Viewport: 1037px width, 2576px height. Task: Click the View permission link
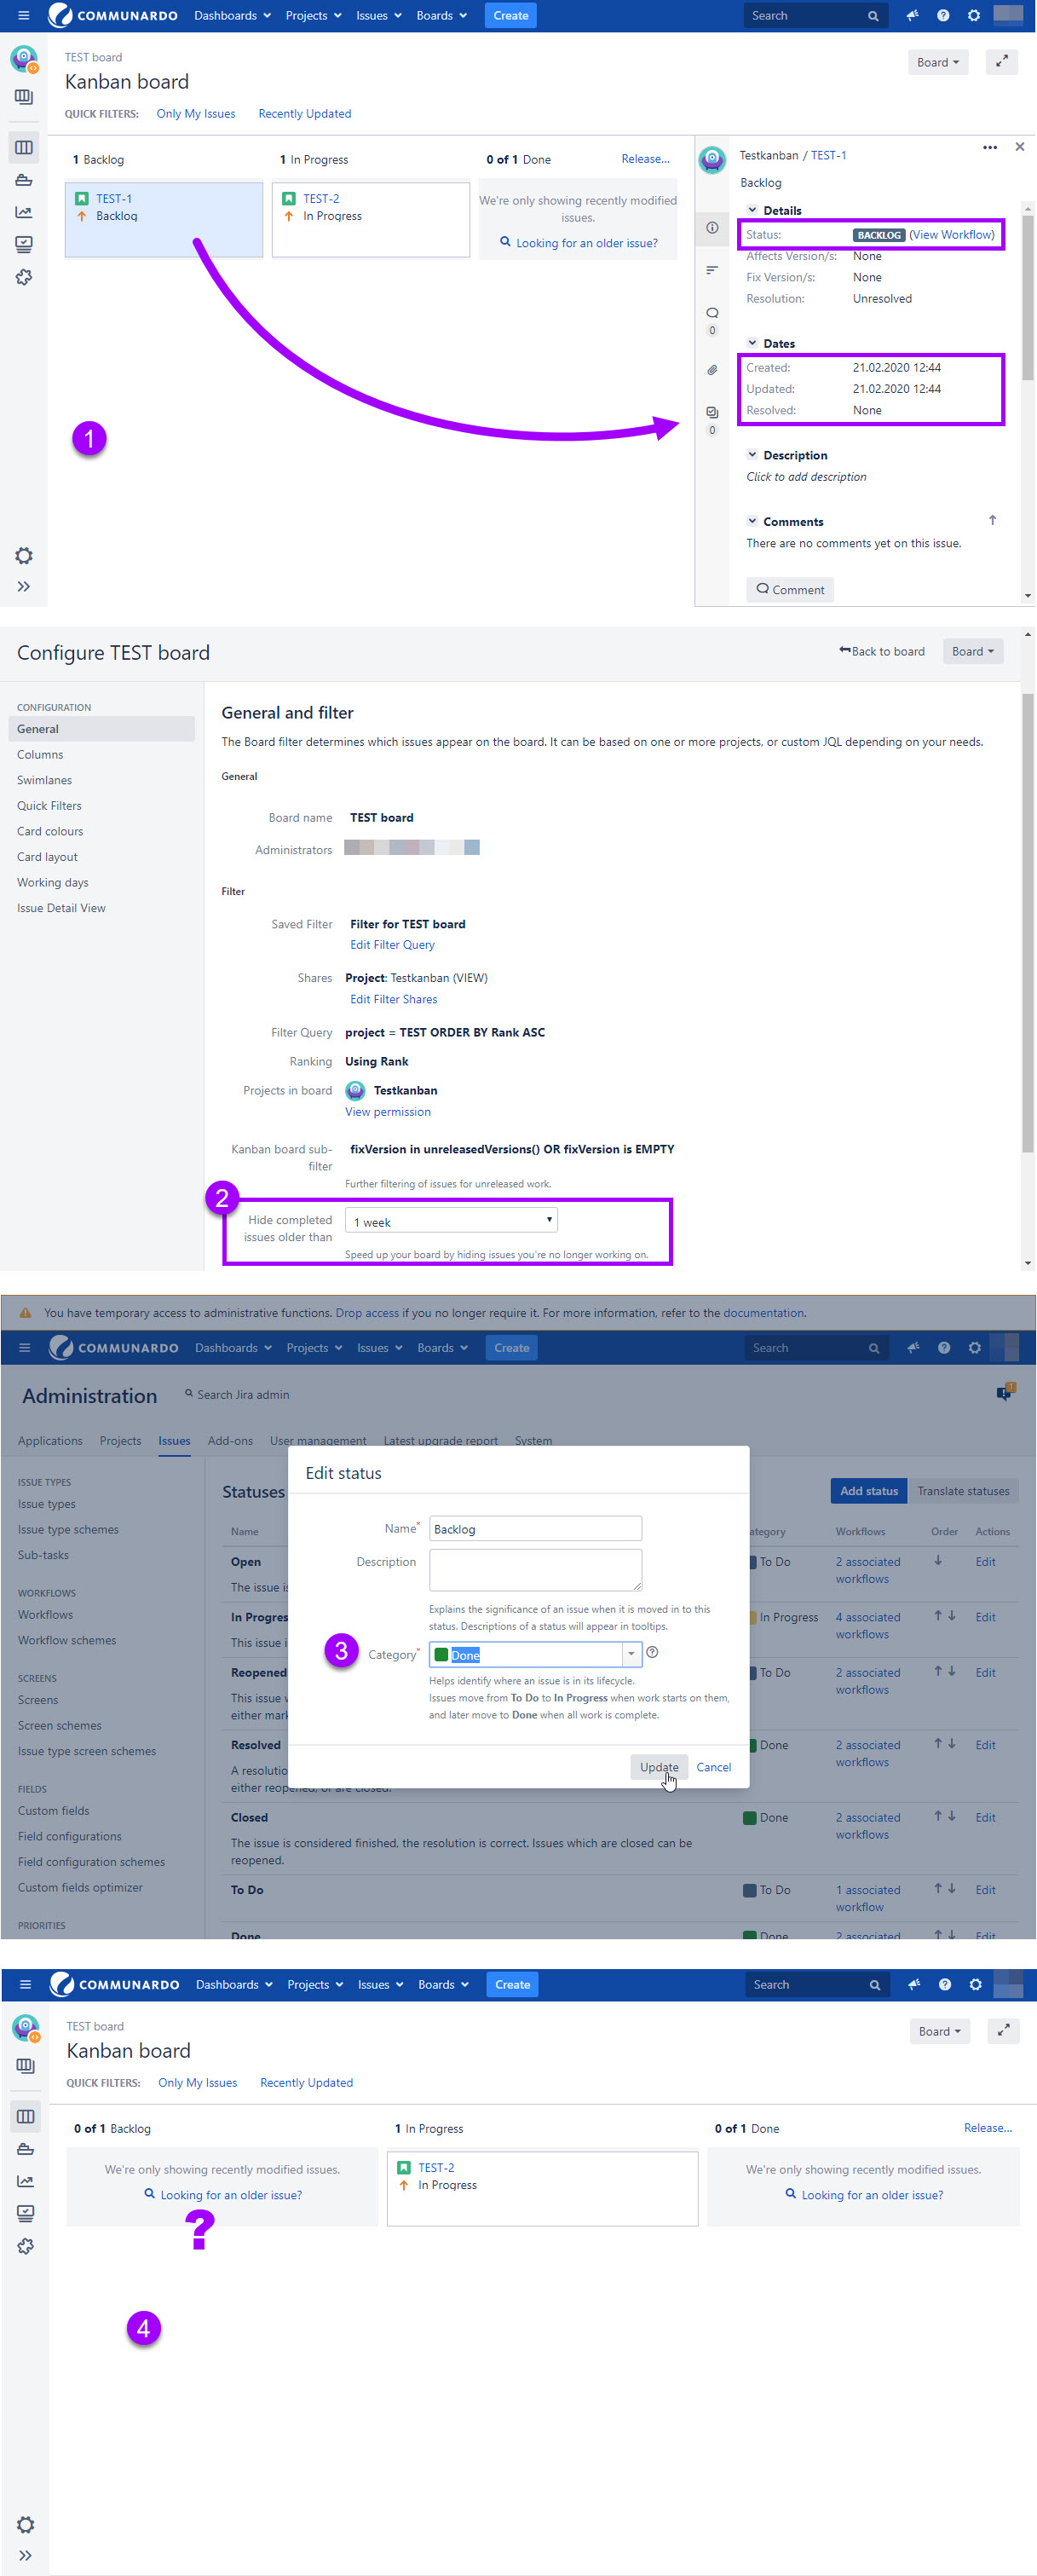(x=388, y=1112)
